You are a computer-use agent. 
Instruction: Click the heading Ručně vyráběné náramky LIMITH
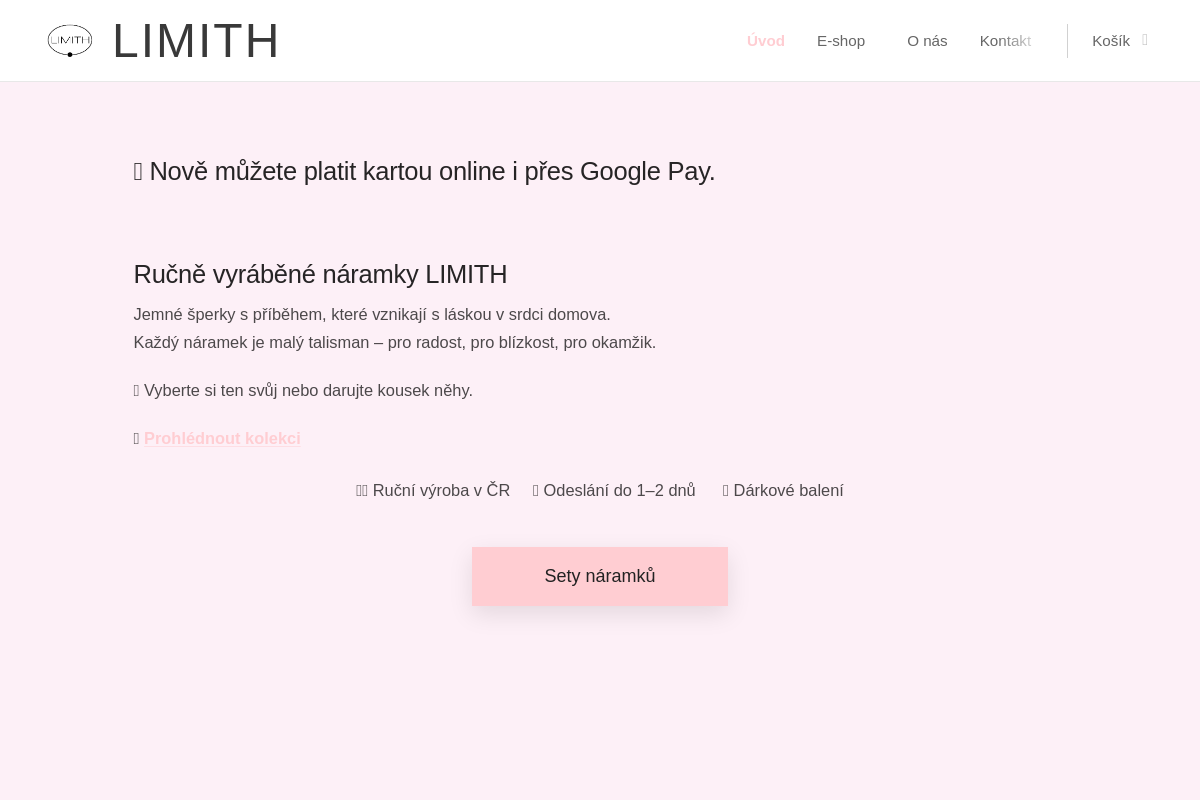320,274
